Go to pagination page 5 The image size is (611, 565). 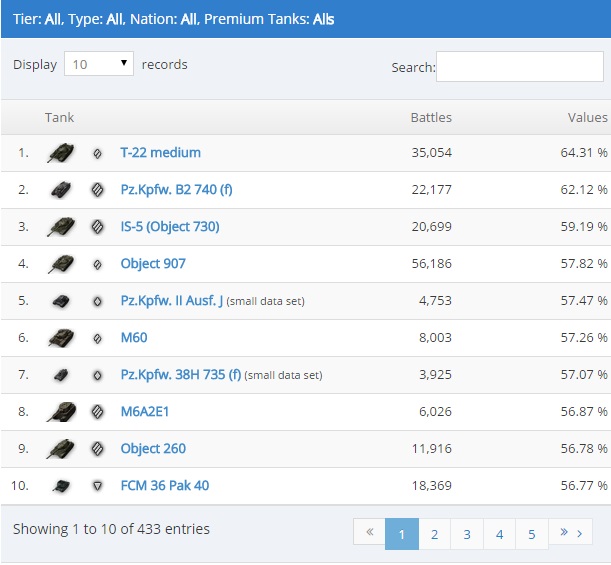[x=532, y=534]
